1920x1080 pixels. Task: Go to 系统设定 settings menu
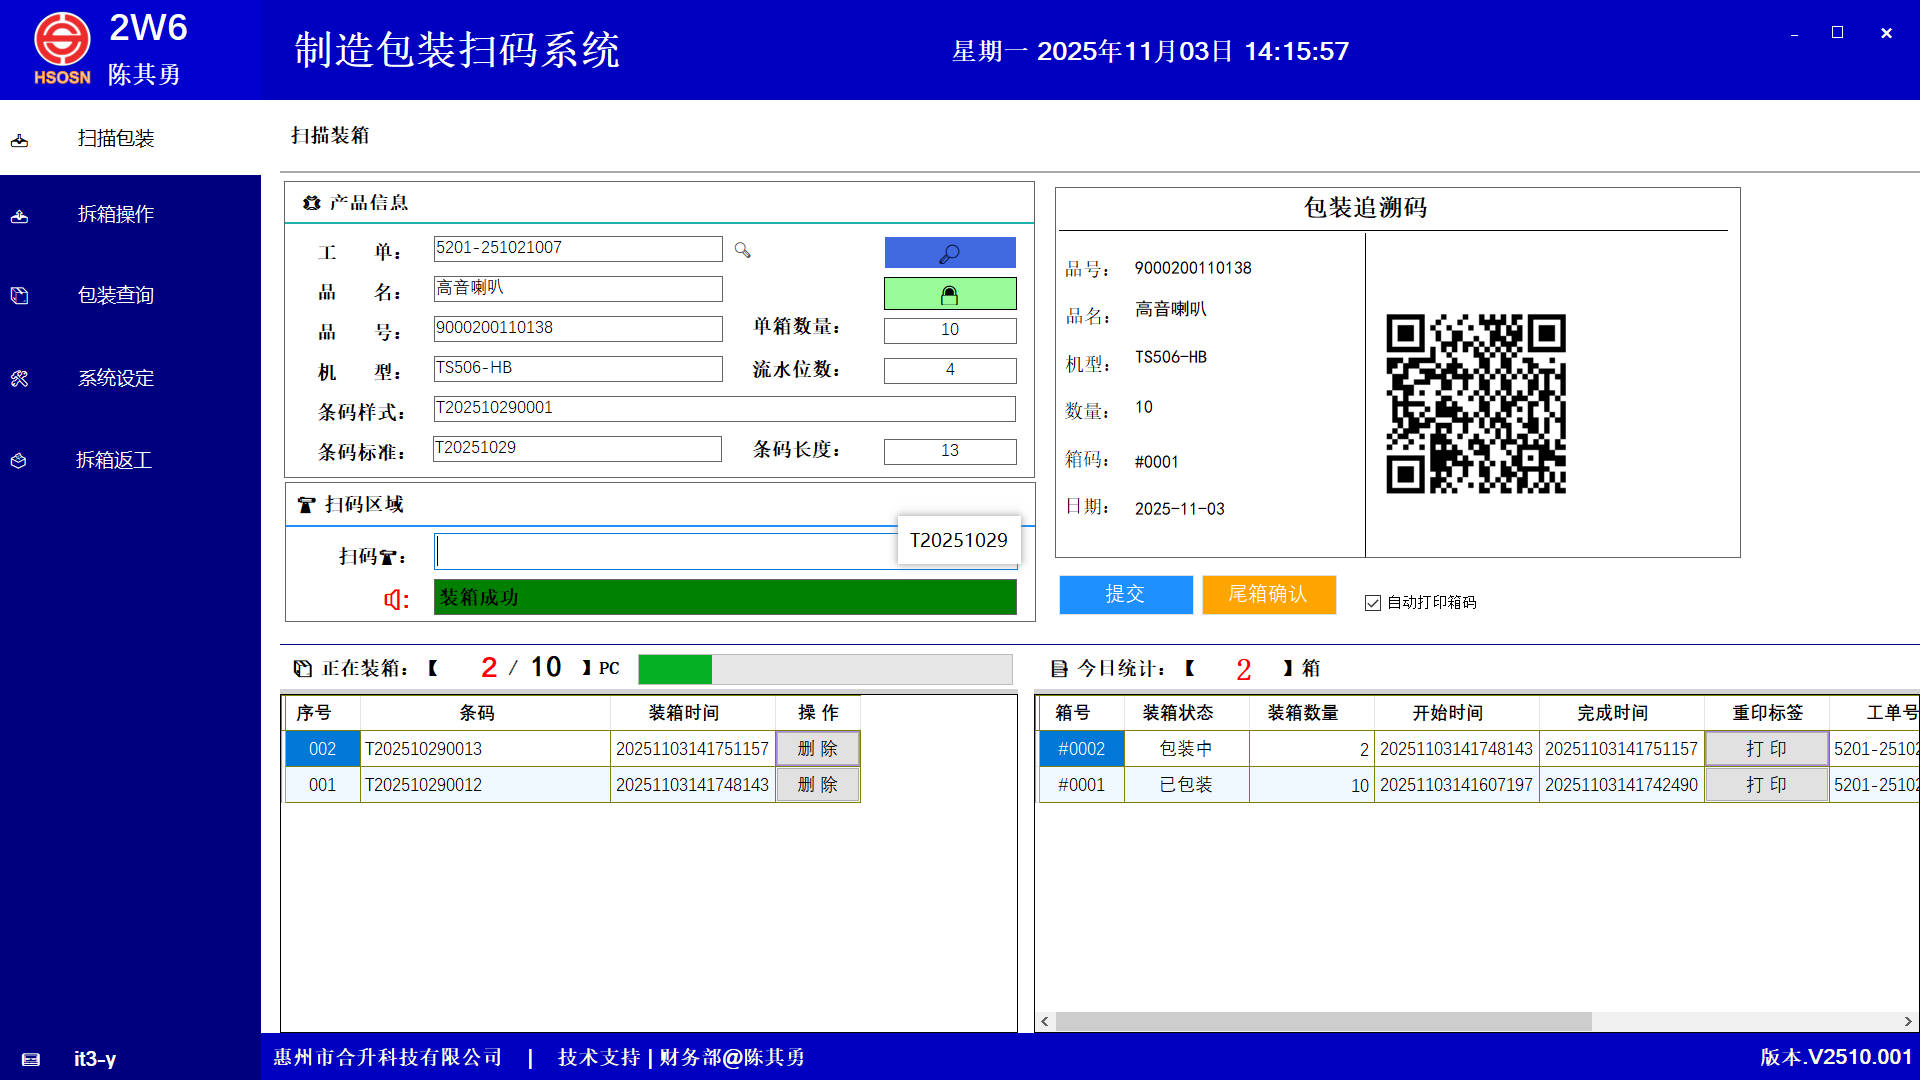click(x=116, y=378)
